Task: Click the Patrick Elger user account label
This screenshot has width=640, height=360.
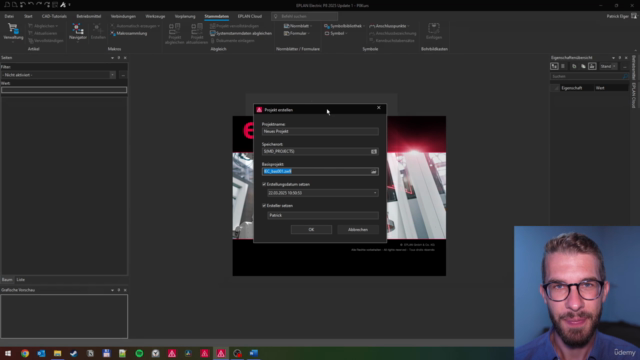Action: pyautogui.click(x=618, y=16)
